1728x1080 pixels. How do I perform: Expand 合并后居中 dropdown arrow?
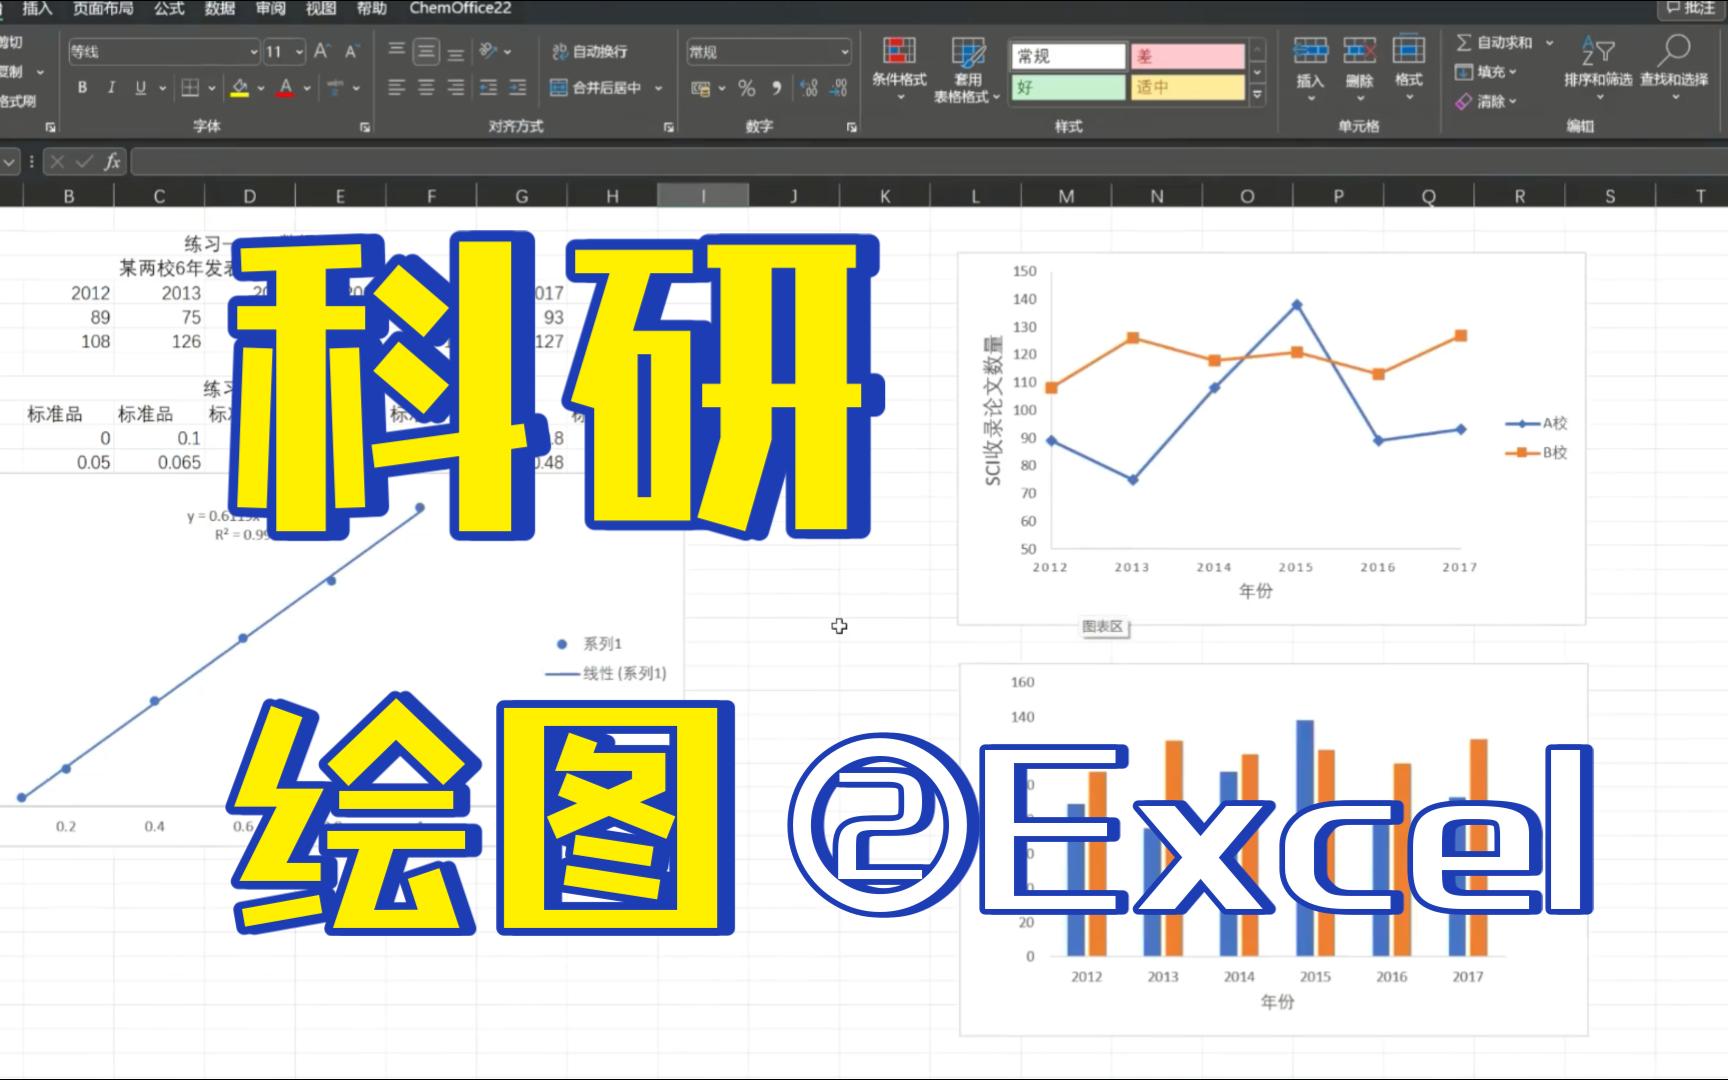[x=659, y=88]
